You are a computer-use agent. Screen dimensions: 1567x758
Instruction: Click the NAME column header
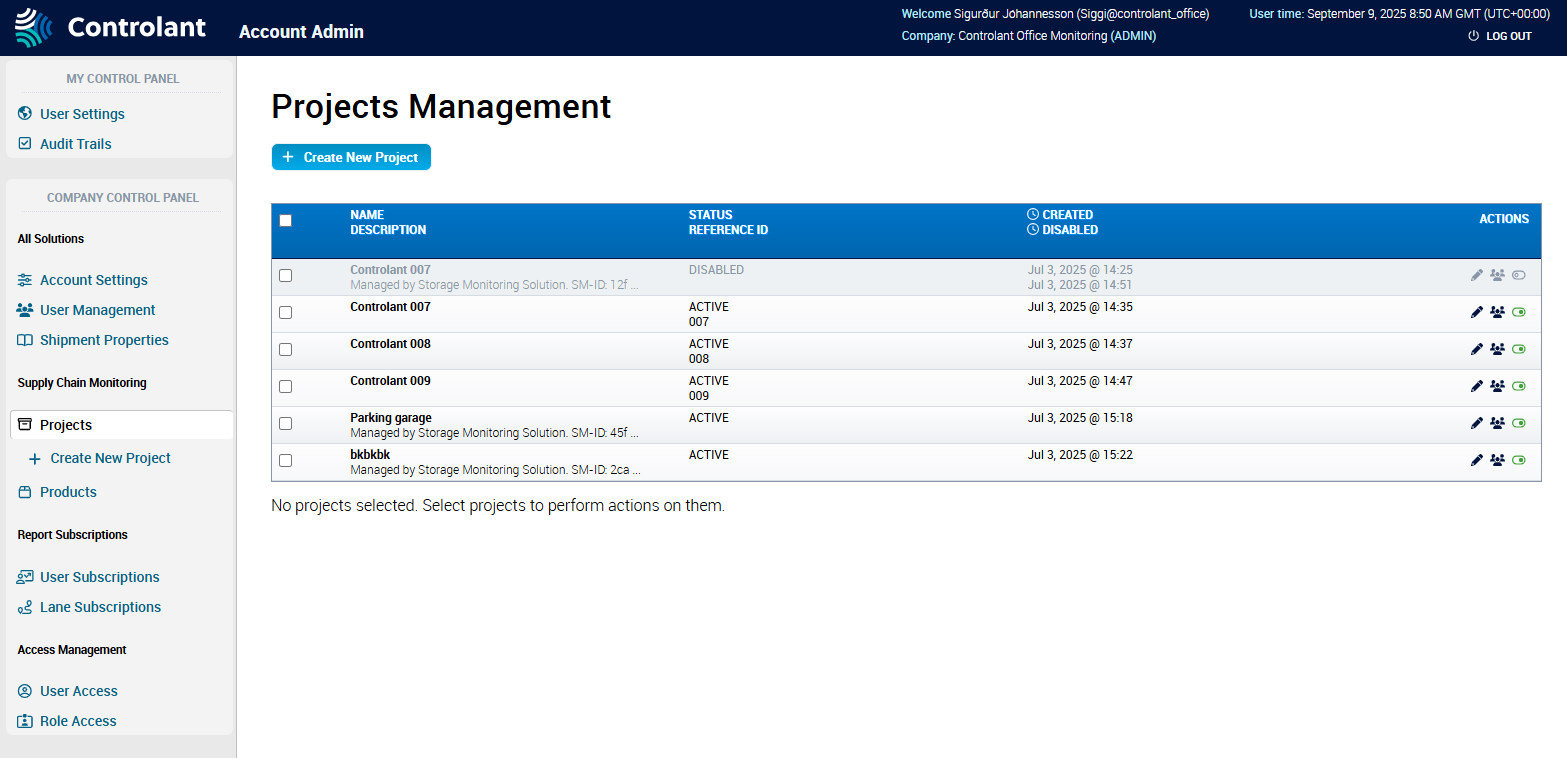(x=367, y=215)
